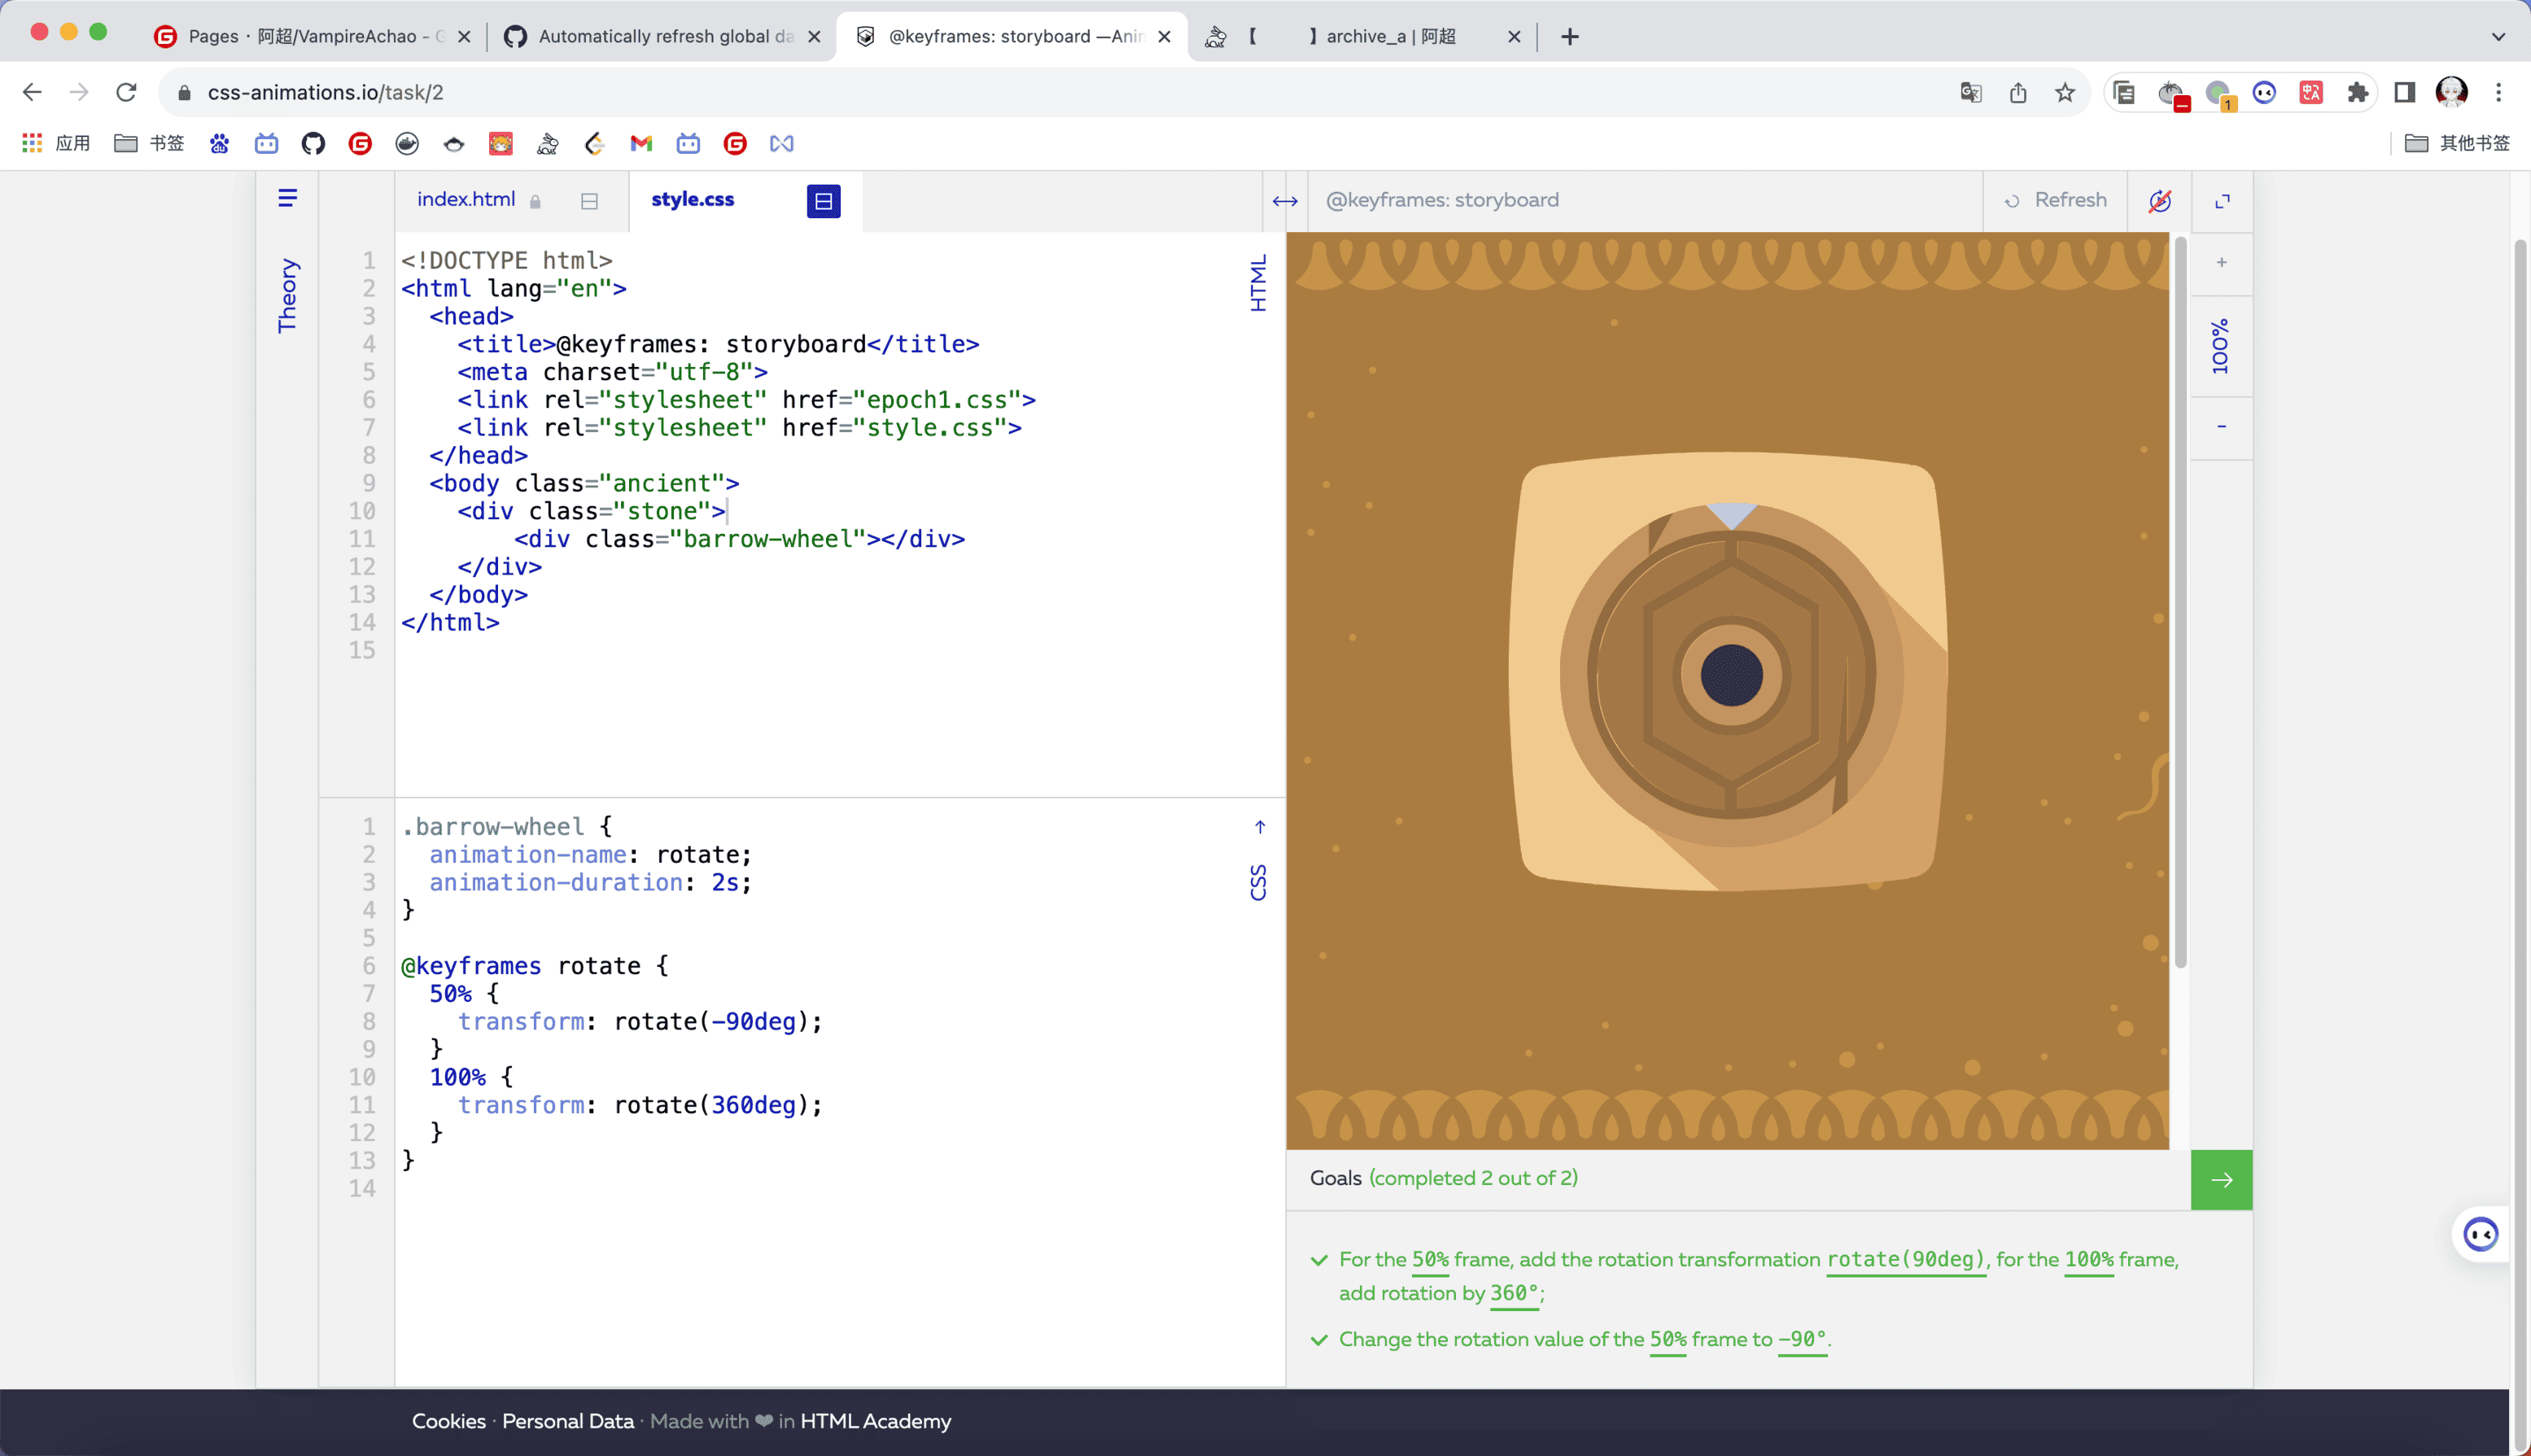The width and height of the screenshot is (2531, 1456).
Task: Click the green next task arrow
Action: [x=2221, y=1180]
